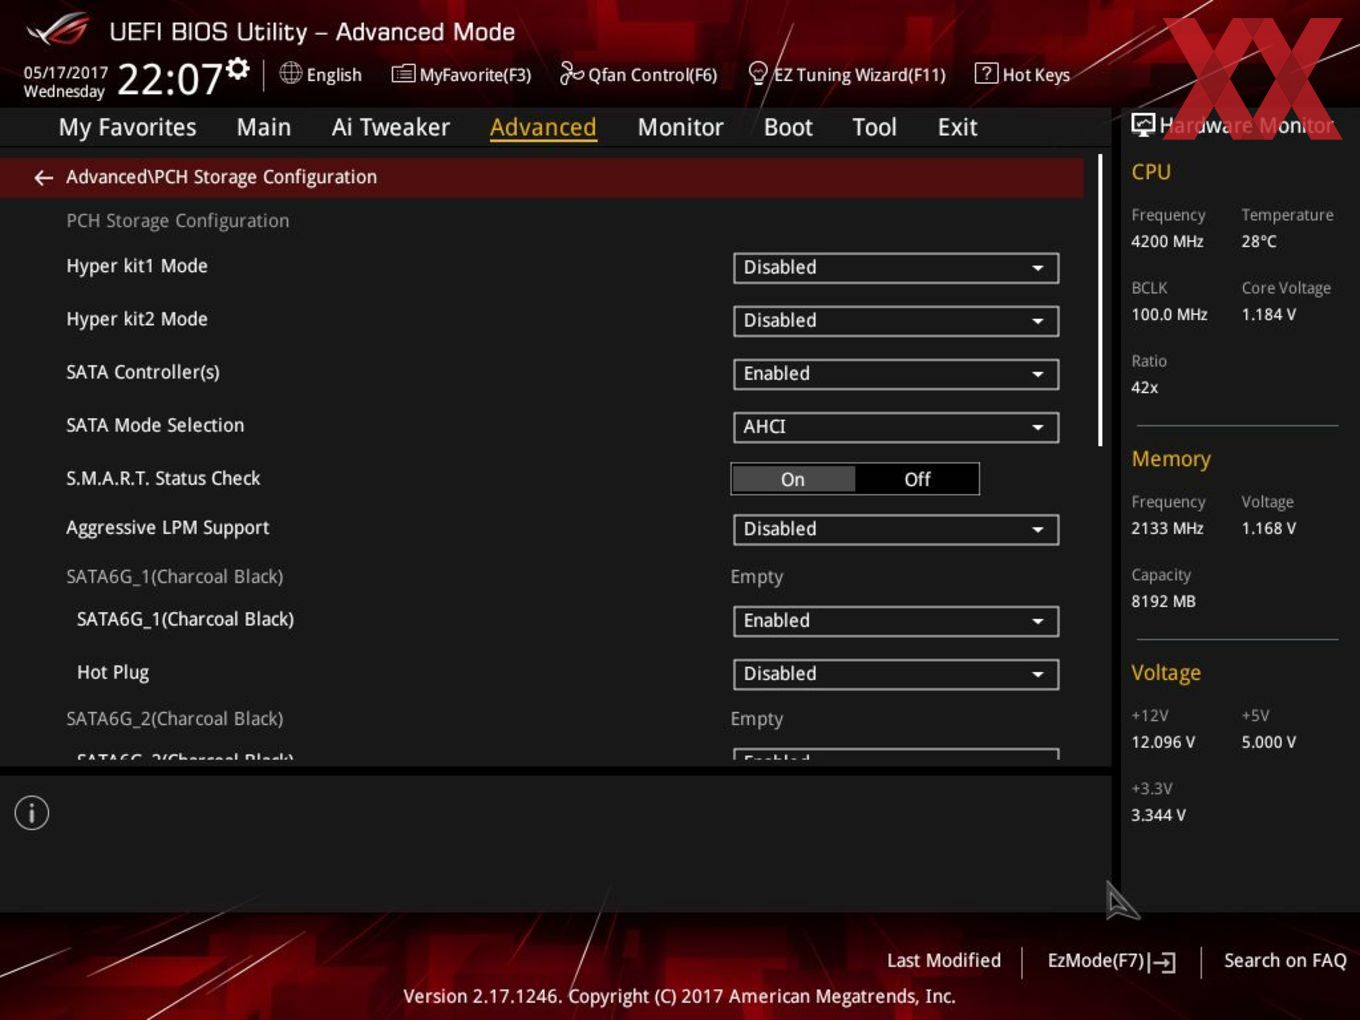The image size is (1360, 1020).
Task: Open MyFavorite(F3) menu
Action: tap(461, 74)
